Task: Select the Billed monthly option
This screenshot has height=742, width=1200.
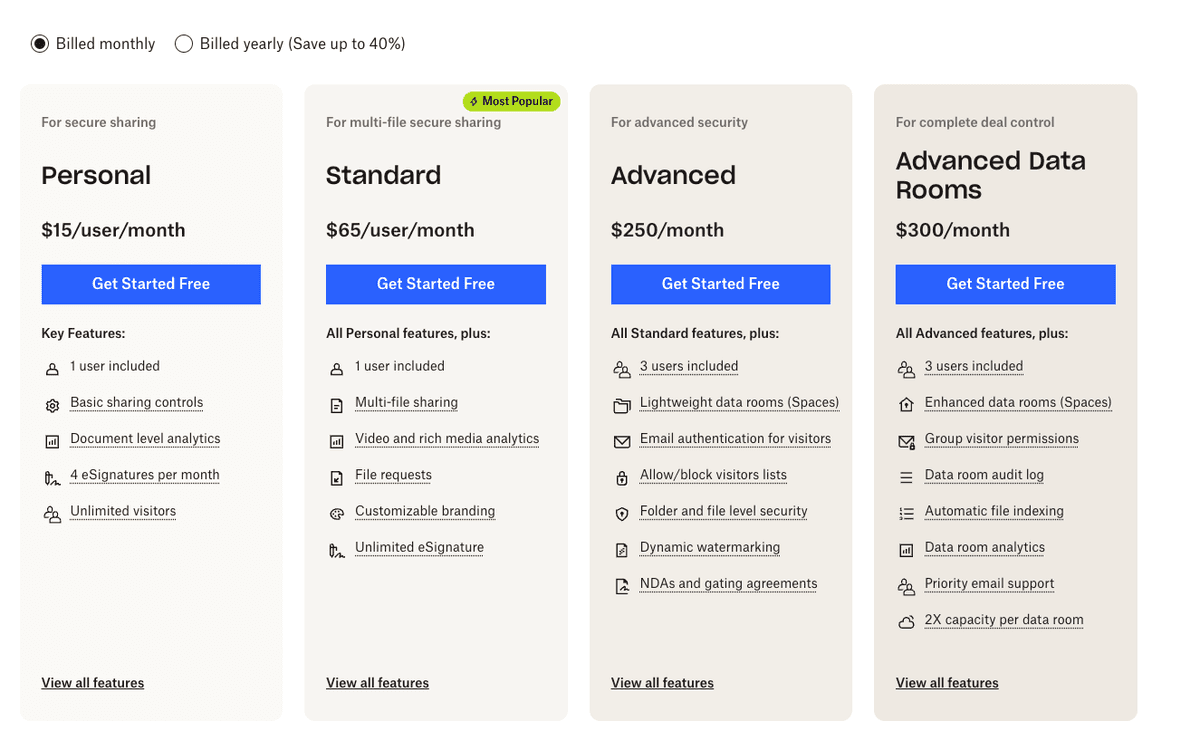Action: click(40, 44)
